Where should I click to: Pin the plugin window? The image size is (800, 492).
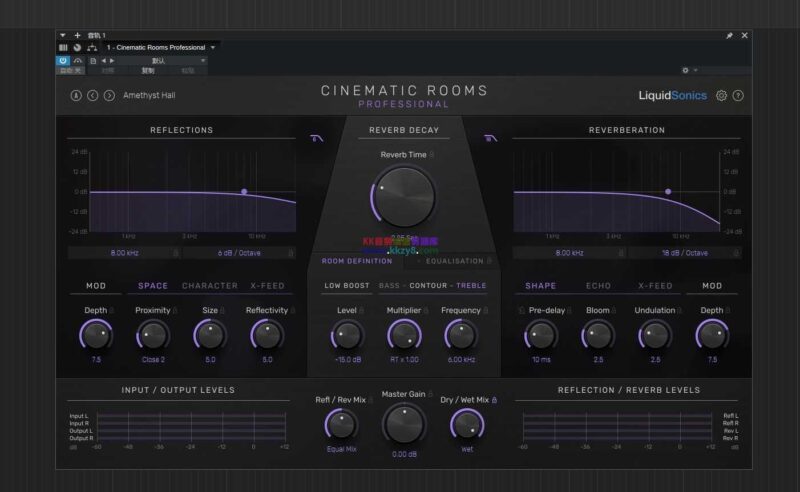pyautogui.click(x=729, y=35)
